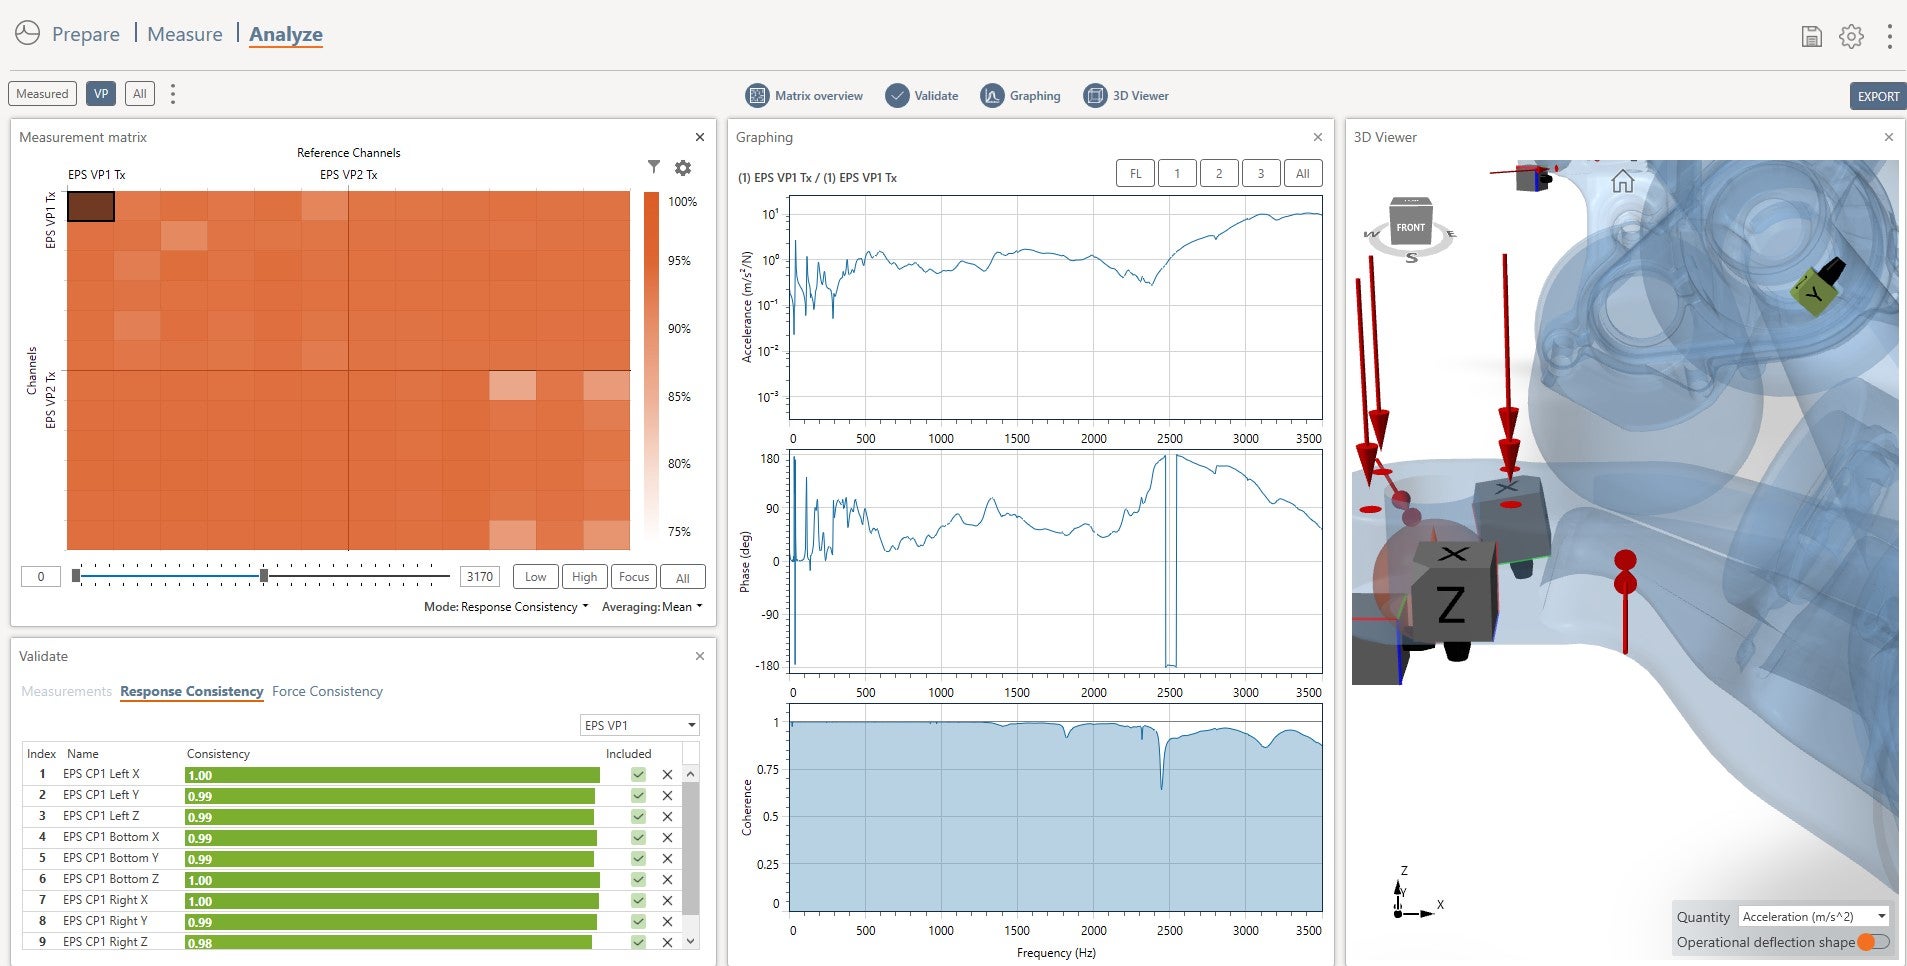Open the EPS VP1 dropdown in Validate
The height and width of the screenshot is (966, 1907).
point(639,725)
